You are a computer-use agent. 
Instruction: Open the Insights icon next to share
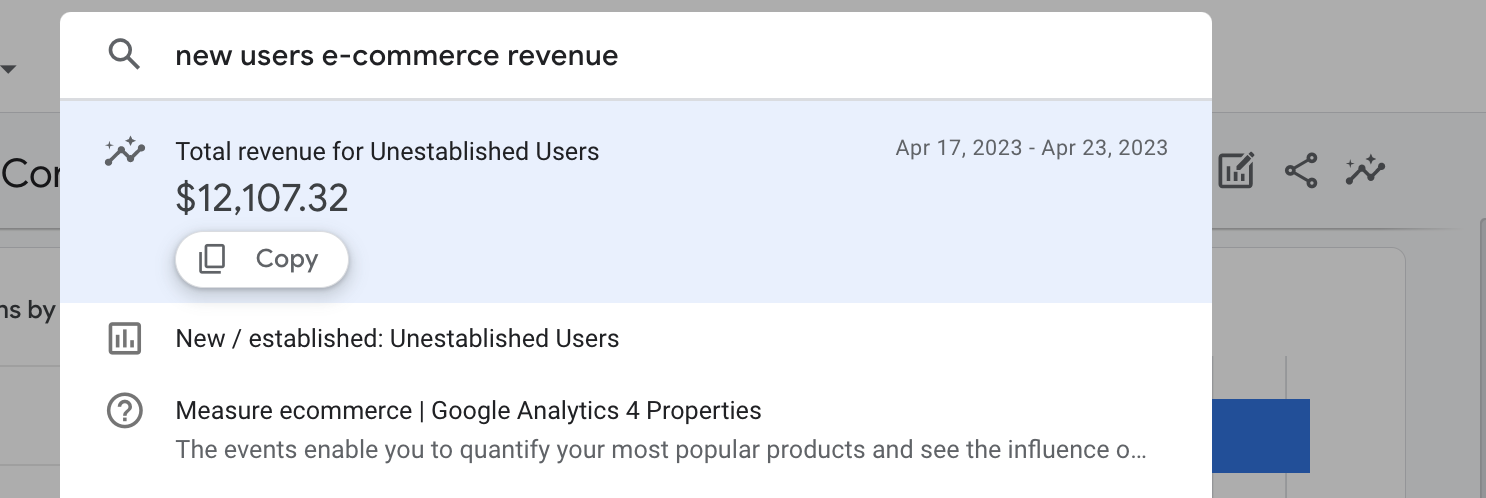click(x=1365, y=171)
